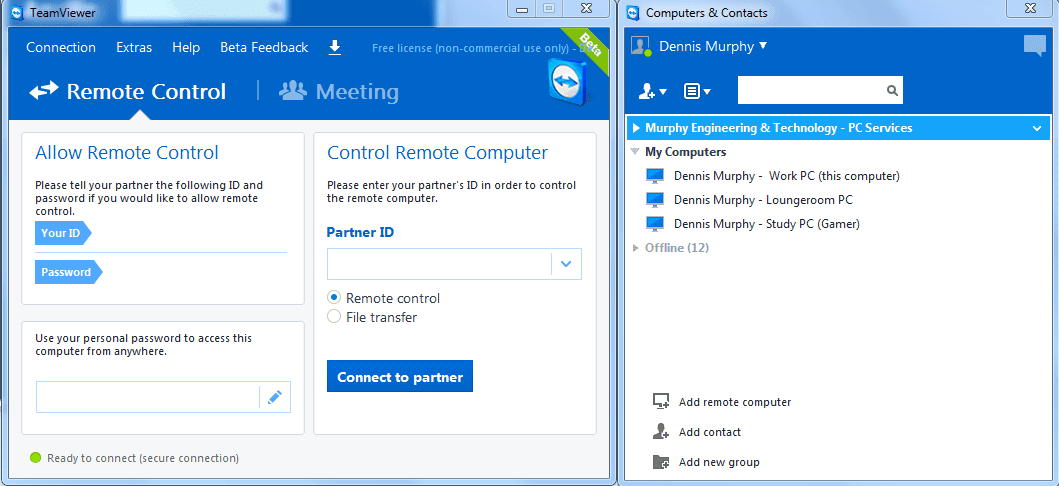Screen dimensions: 1059x486
Task: Open the add contact dropdown in the toolbar
Action: pos(652,91)
